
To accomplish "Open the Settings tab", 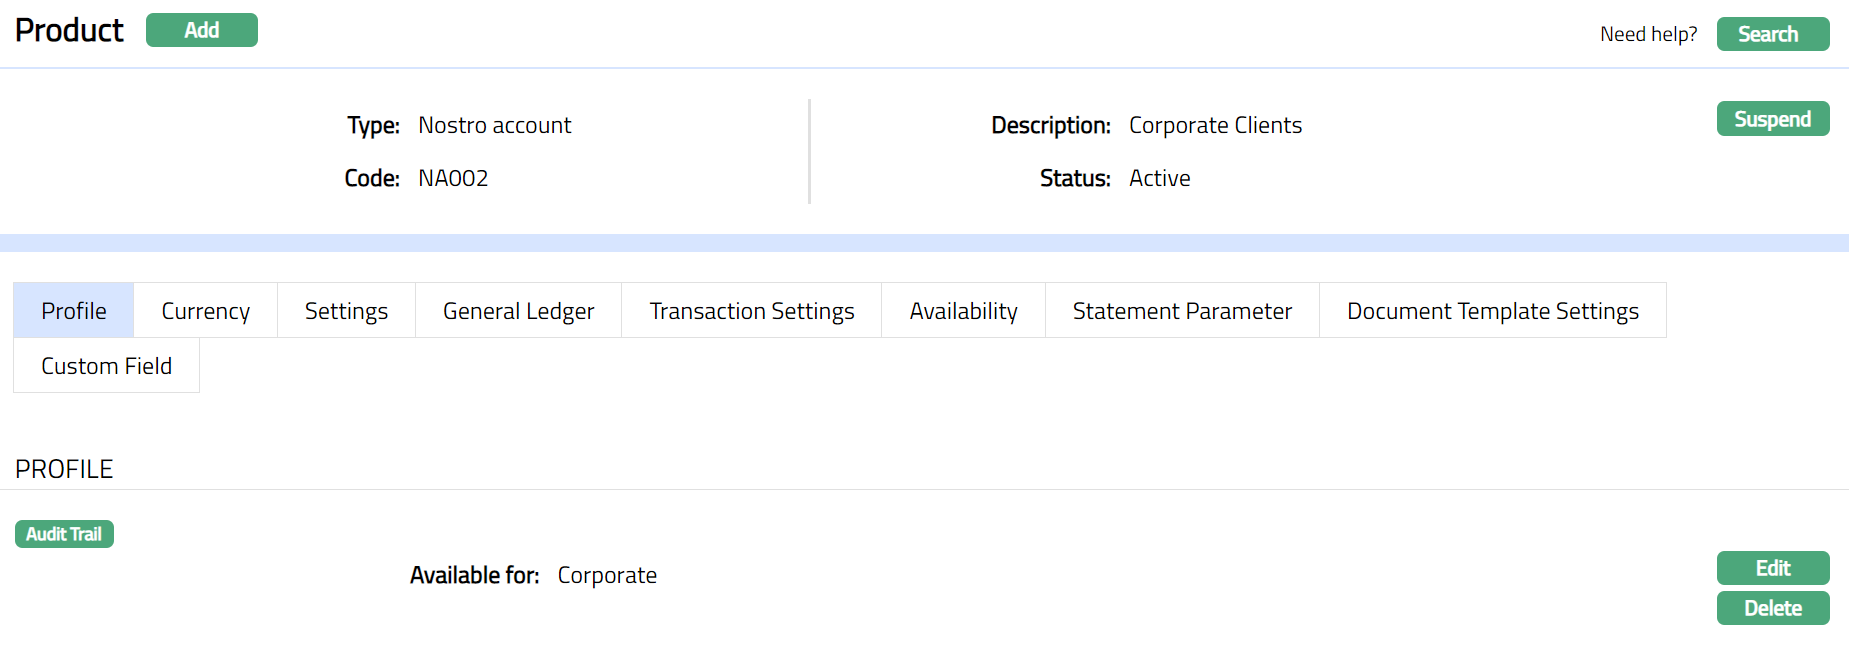I will (346, 311).
